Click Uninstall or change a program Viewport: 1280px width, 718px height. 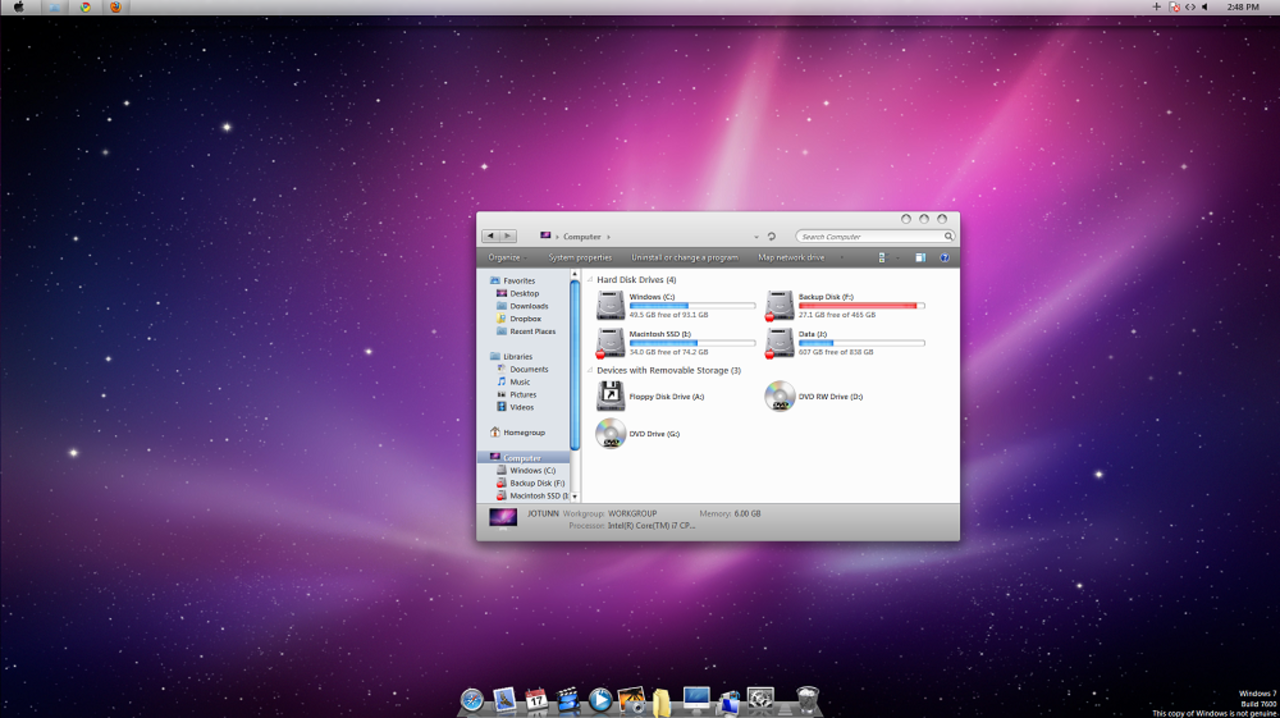(685, 257)
